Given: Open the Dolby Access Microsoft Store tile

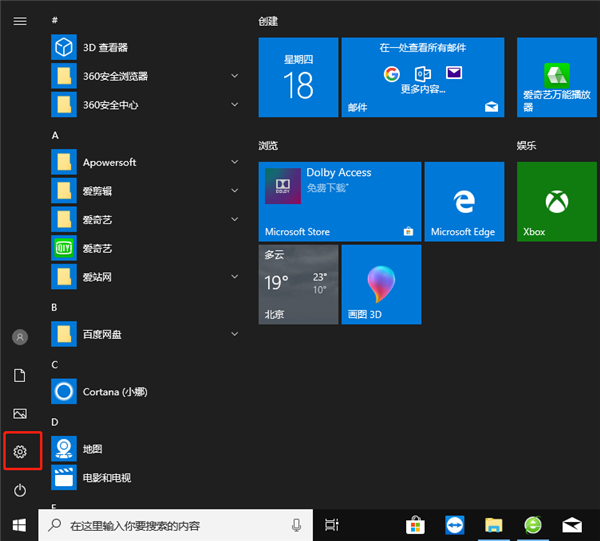Looking at the screenshot, I should (x=340, y=202).
